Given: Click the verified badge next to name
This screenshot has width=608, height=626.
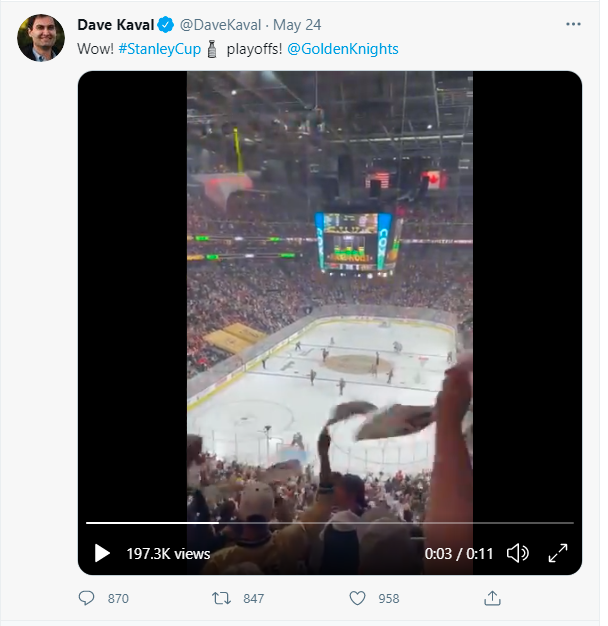Looking at the screenshot, I should click(x=166, y=24).
